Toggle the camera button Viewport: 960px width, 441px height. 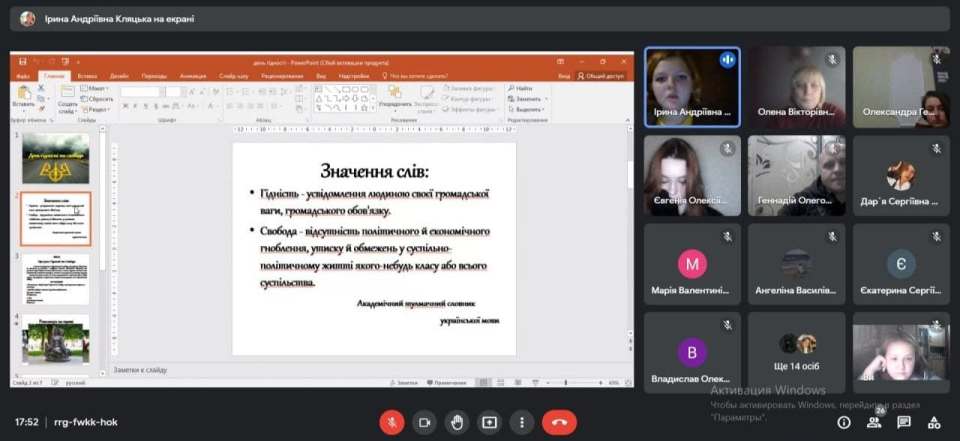point(424,422)
